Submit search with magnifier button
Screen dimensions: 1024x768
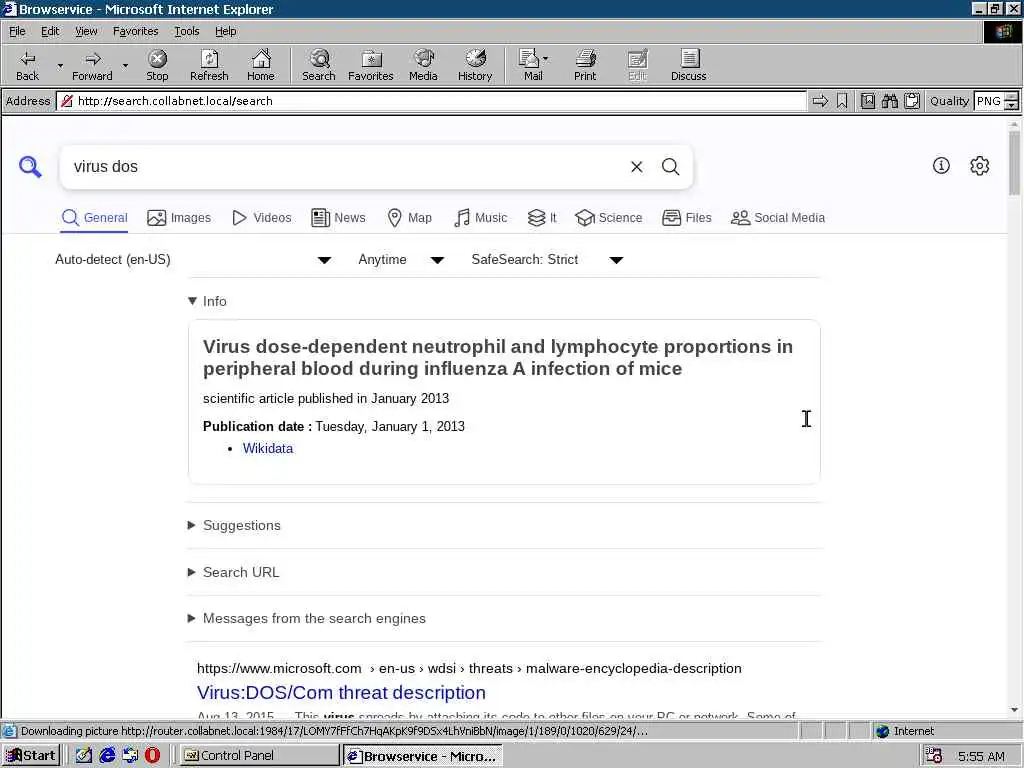point(671,167)
